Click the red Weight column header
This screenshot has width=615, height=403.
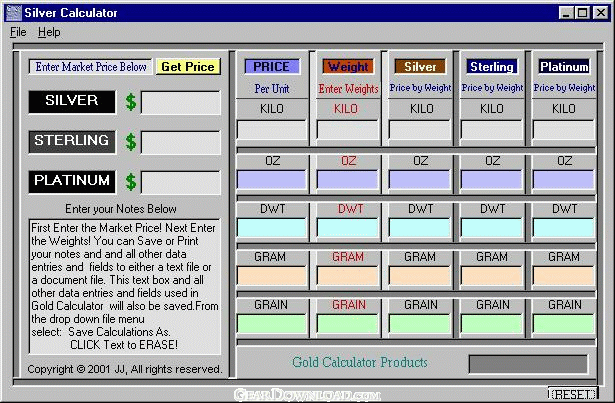pyautogui.click(x=348, y=66)
